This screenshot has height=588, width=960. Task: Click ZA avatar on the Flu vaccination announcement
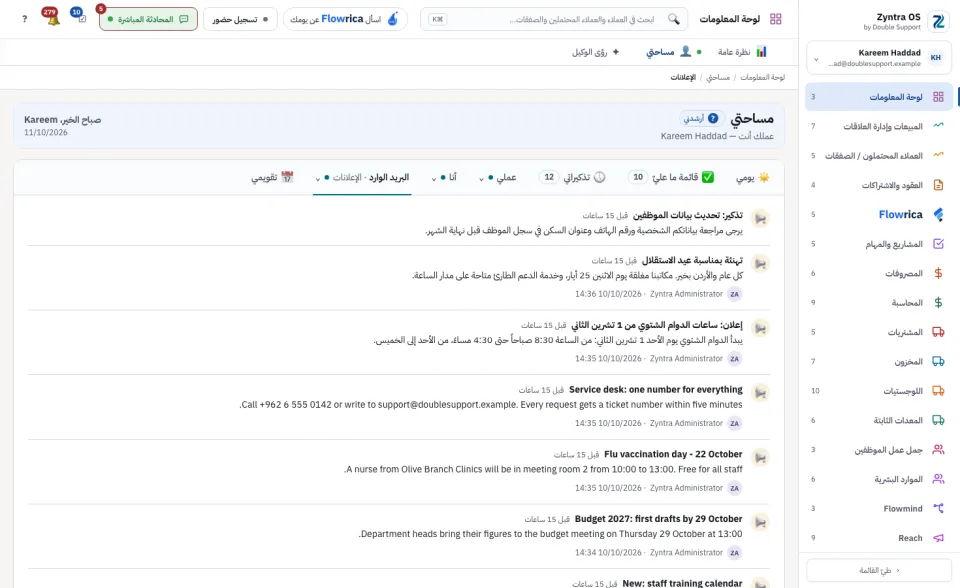734,488
